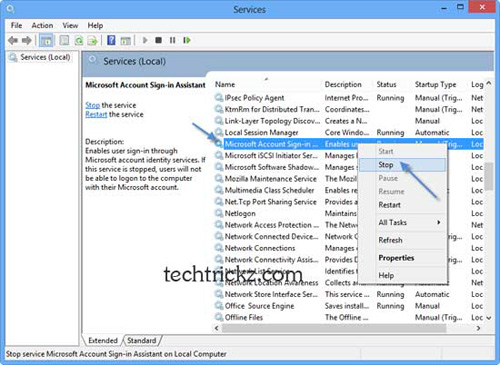Select the Offline Files service

349,317
